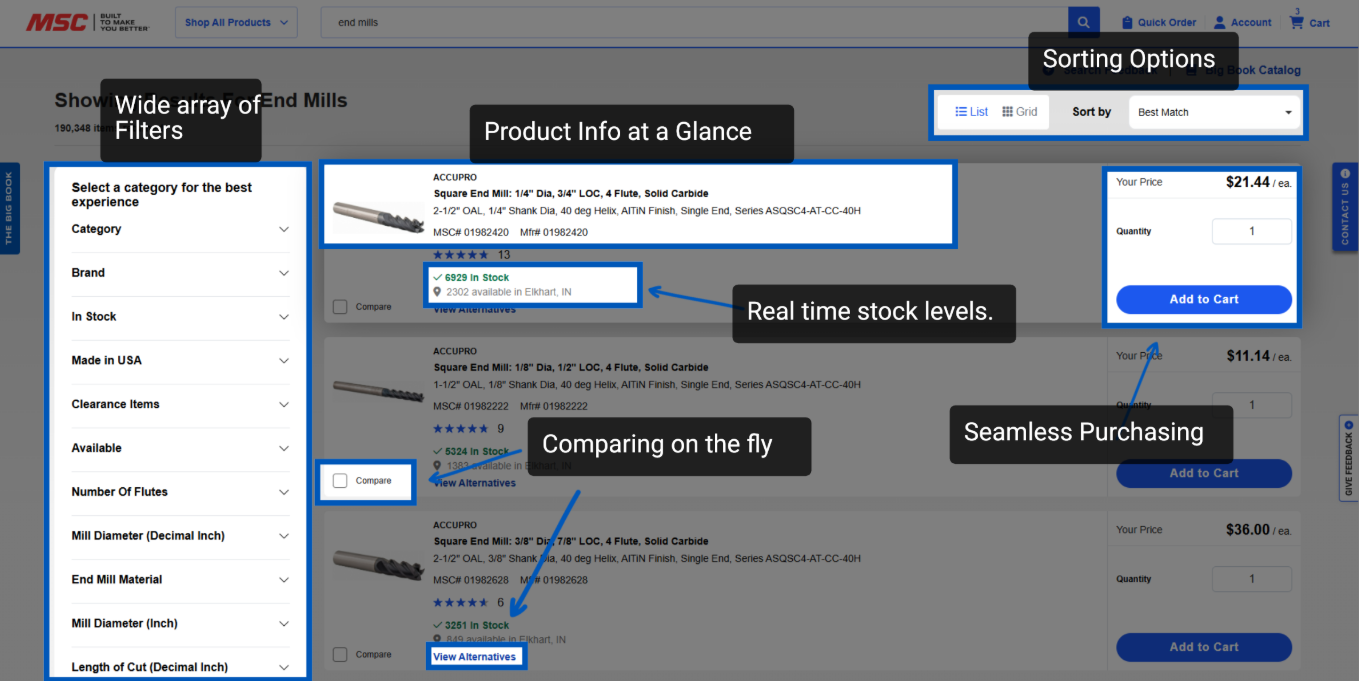Image resolution: width=1359 pixels, height=681 pixels.
Task: Click the '3251 In Stock' text
Action: point(477,625)
